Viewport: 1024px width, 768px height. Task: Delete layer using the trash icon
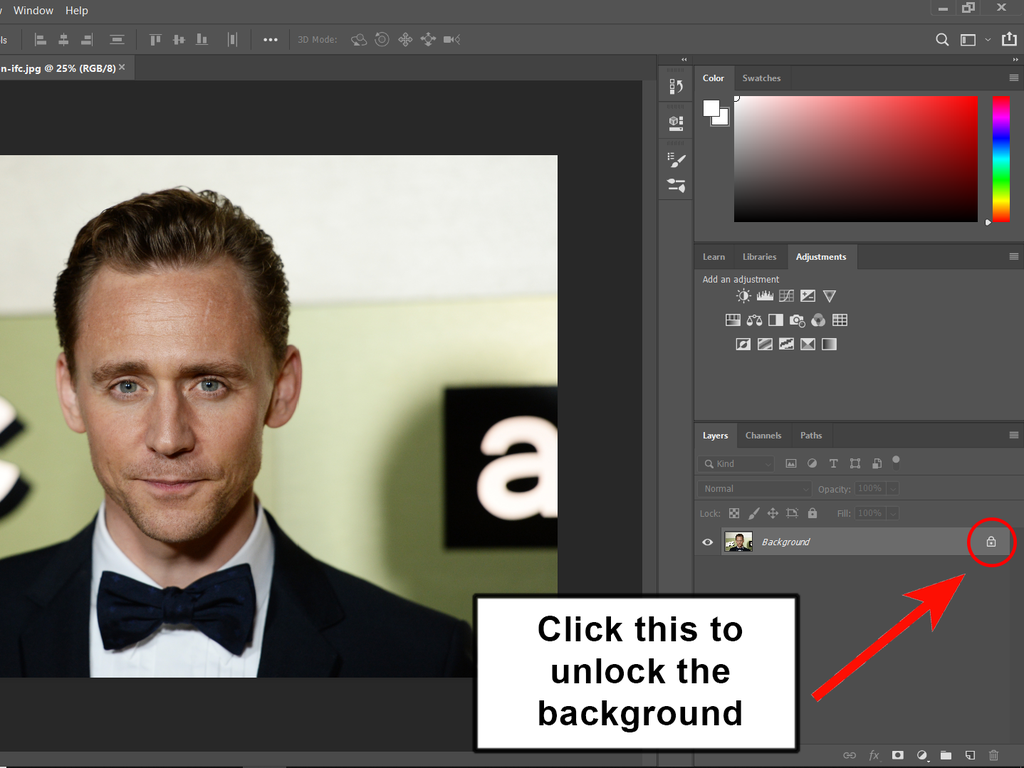pyautogui.click(x=993, y=755)
